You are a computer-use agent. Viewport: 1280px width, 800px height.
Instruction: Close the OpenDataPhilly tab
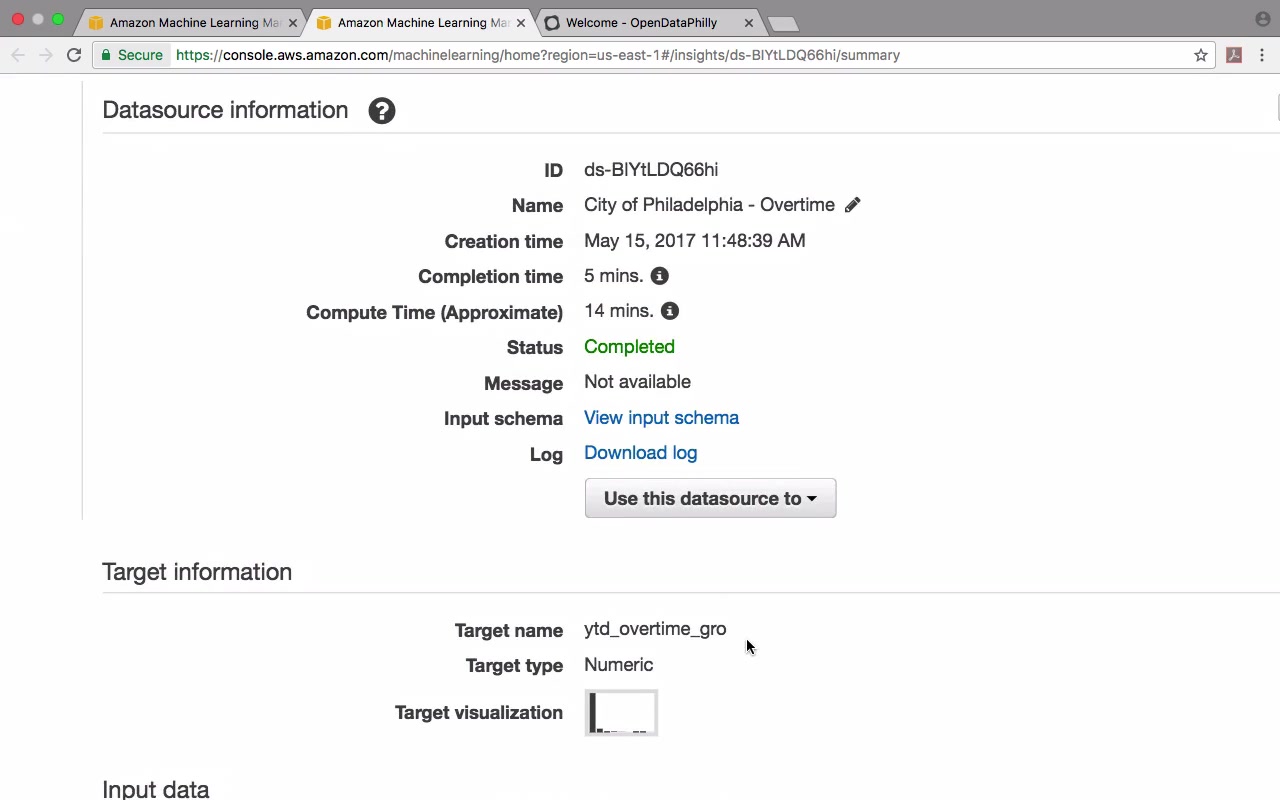[x=748, y=22]
